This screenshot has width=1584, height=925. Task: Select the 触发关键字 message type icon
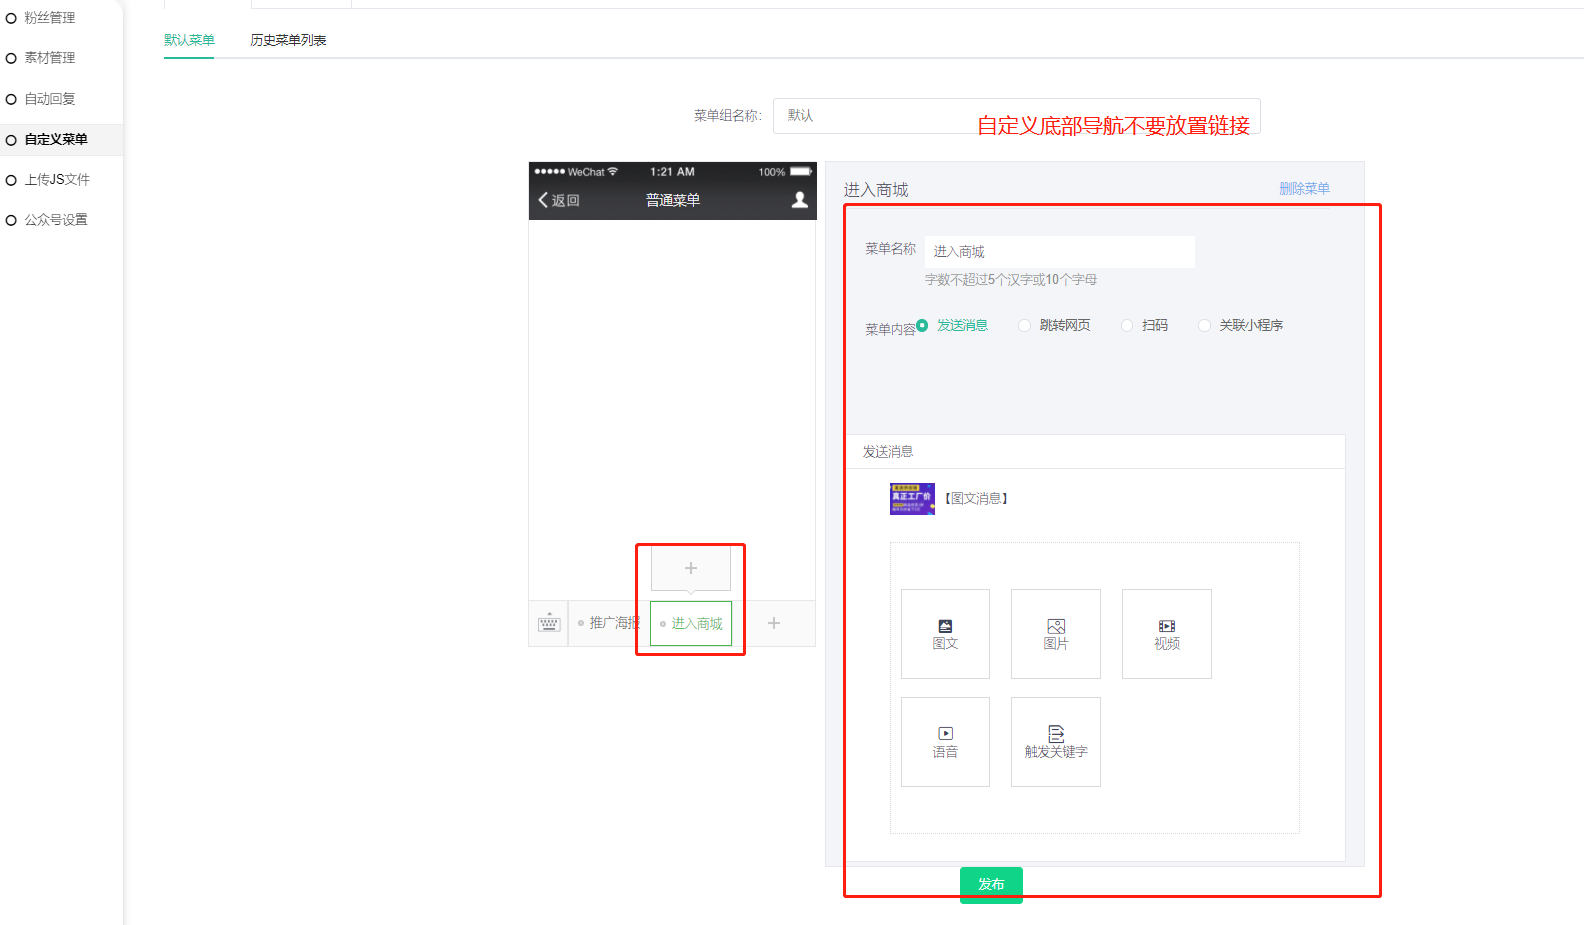[x=1055, y=742]
